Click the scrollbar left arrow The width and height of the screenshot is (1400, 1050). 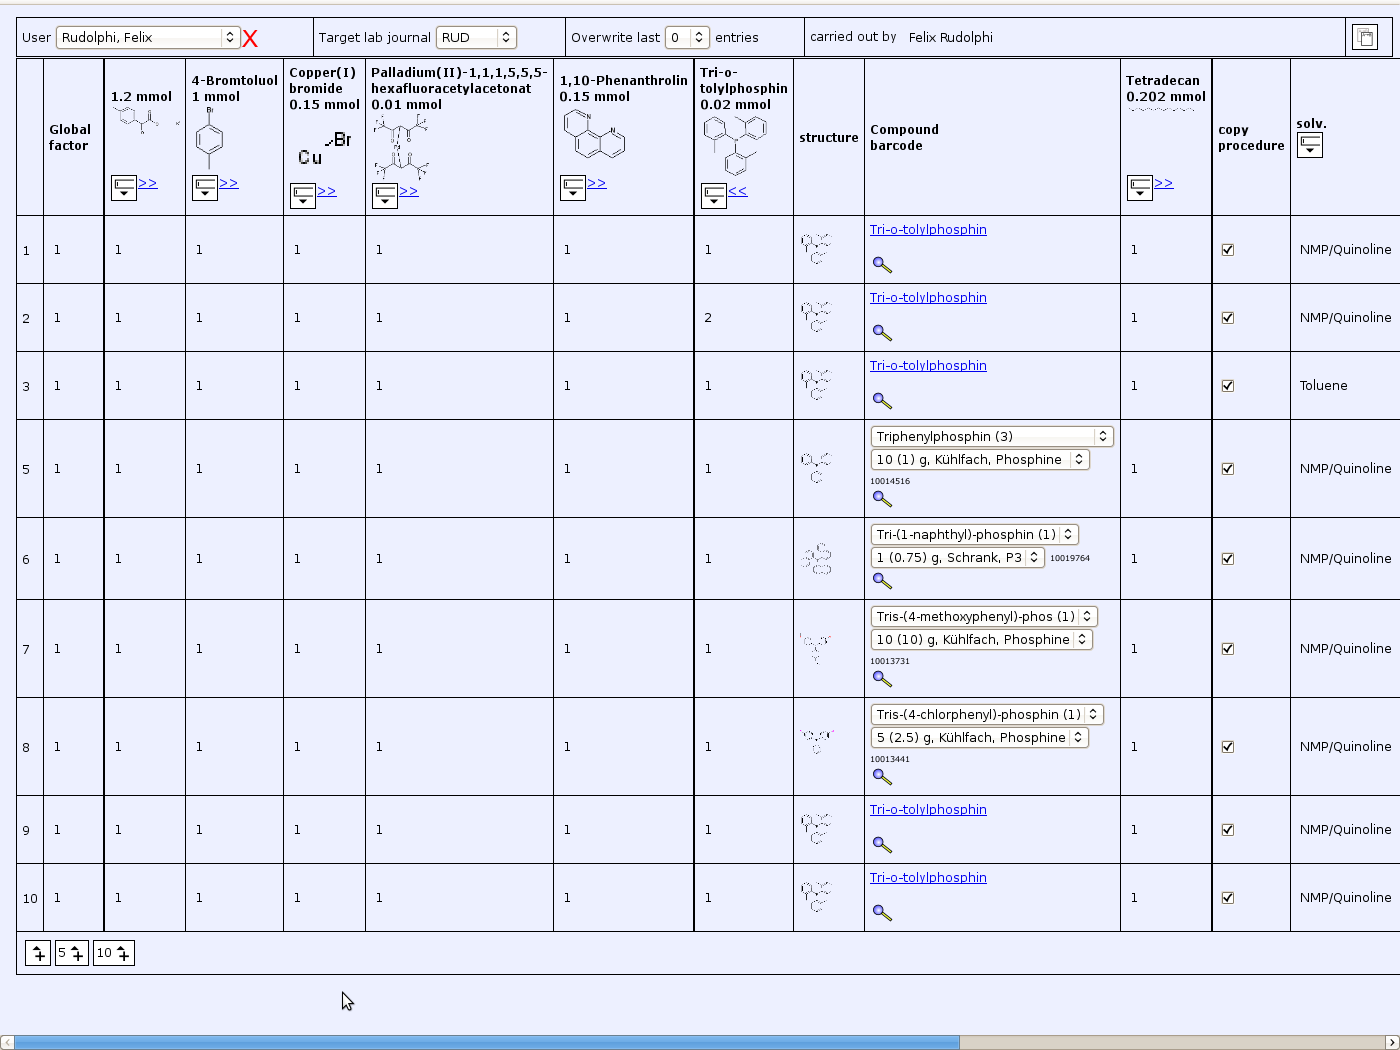(x=7, y=1042)
